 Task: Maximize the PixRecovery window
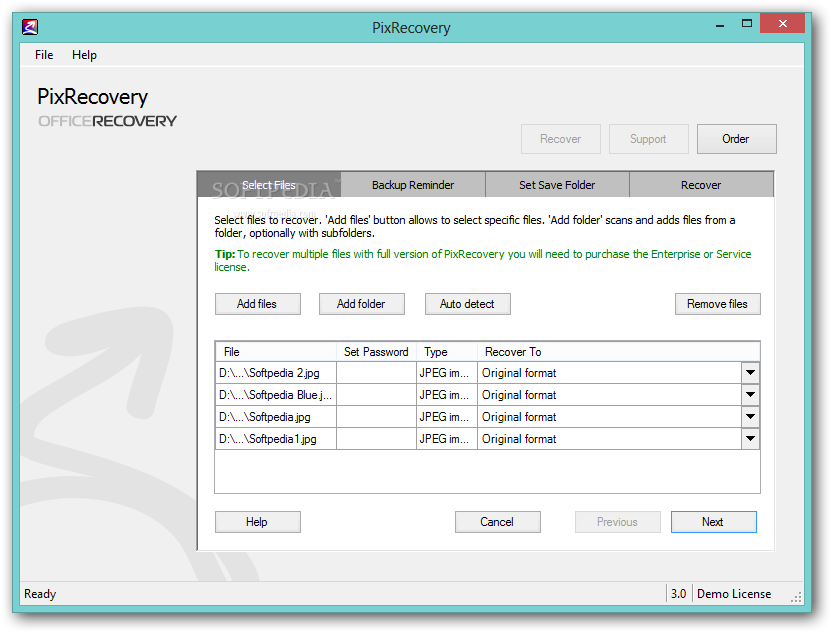[x=747, y=23]
